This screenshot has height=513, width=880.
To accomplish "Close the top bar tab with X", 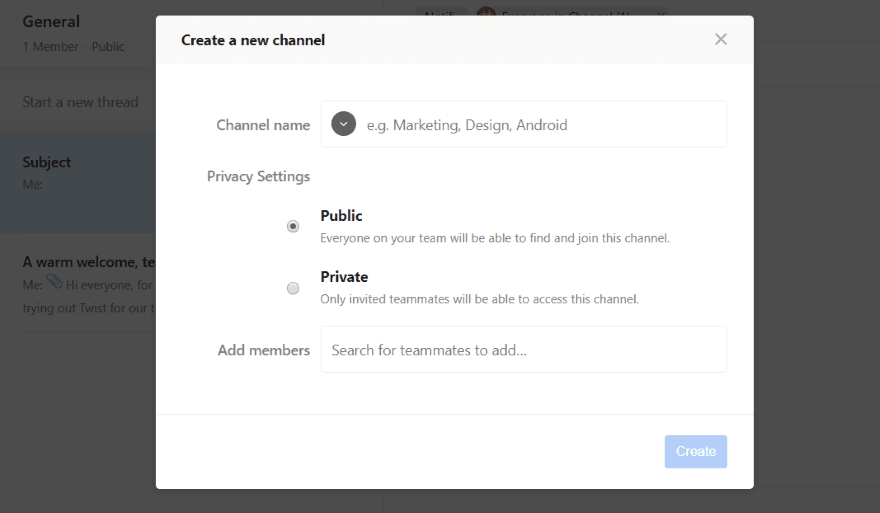I will tap(662, 15).
